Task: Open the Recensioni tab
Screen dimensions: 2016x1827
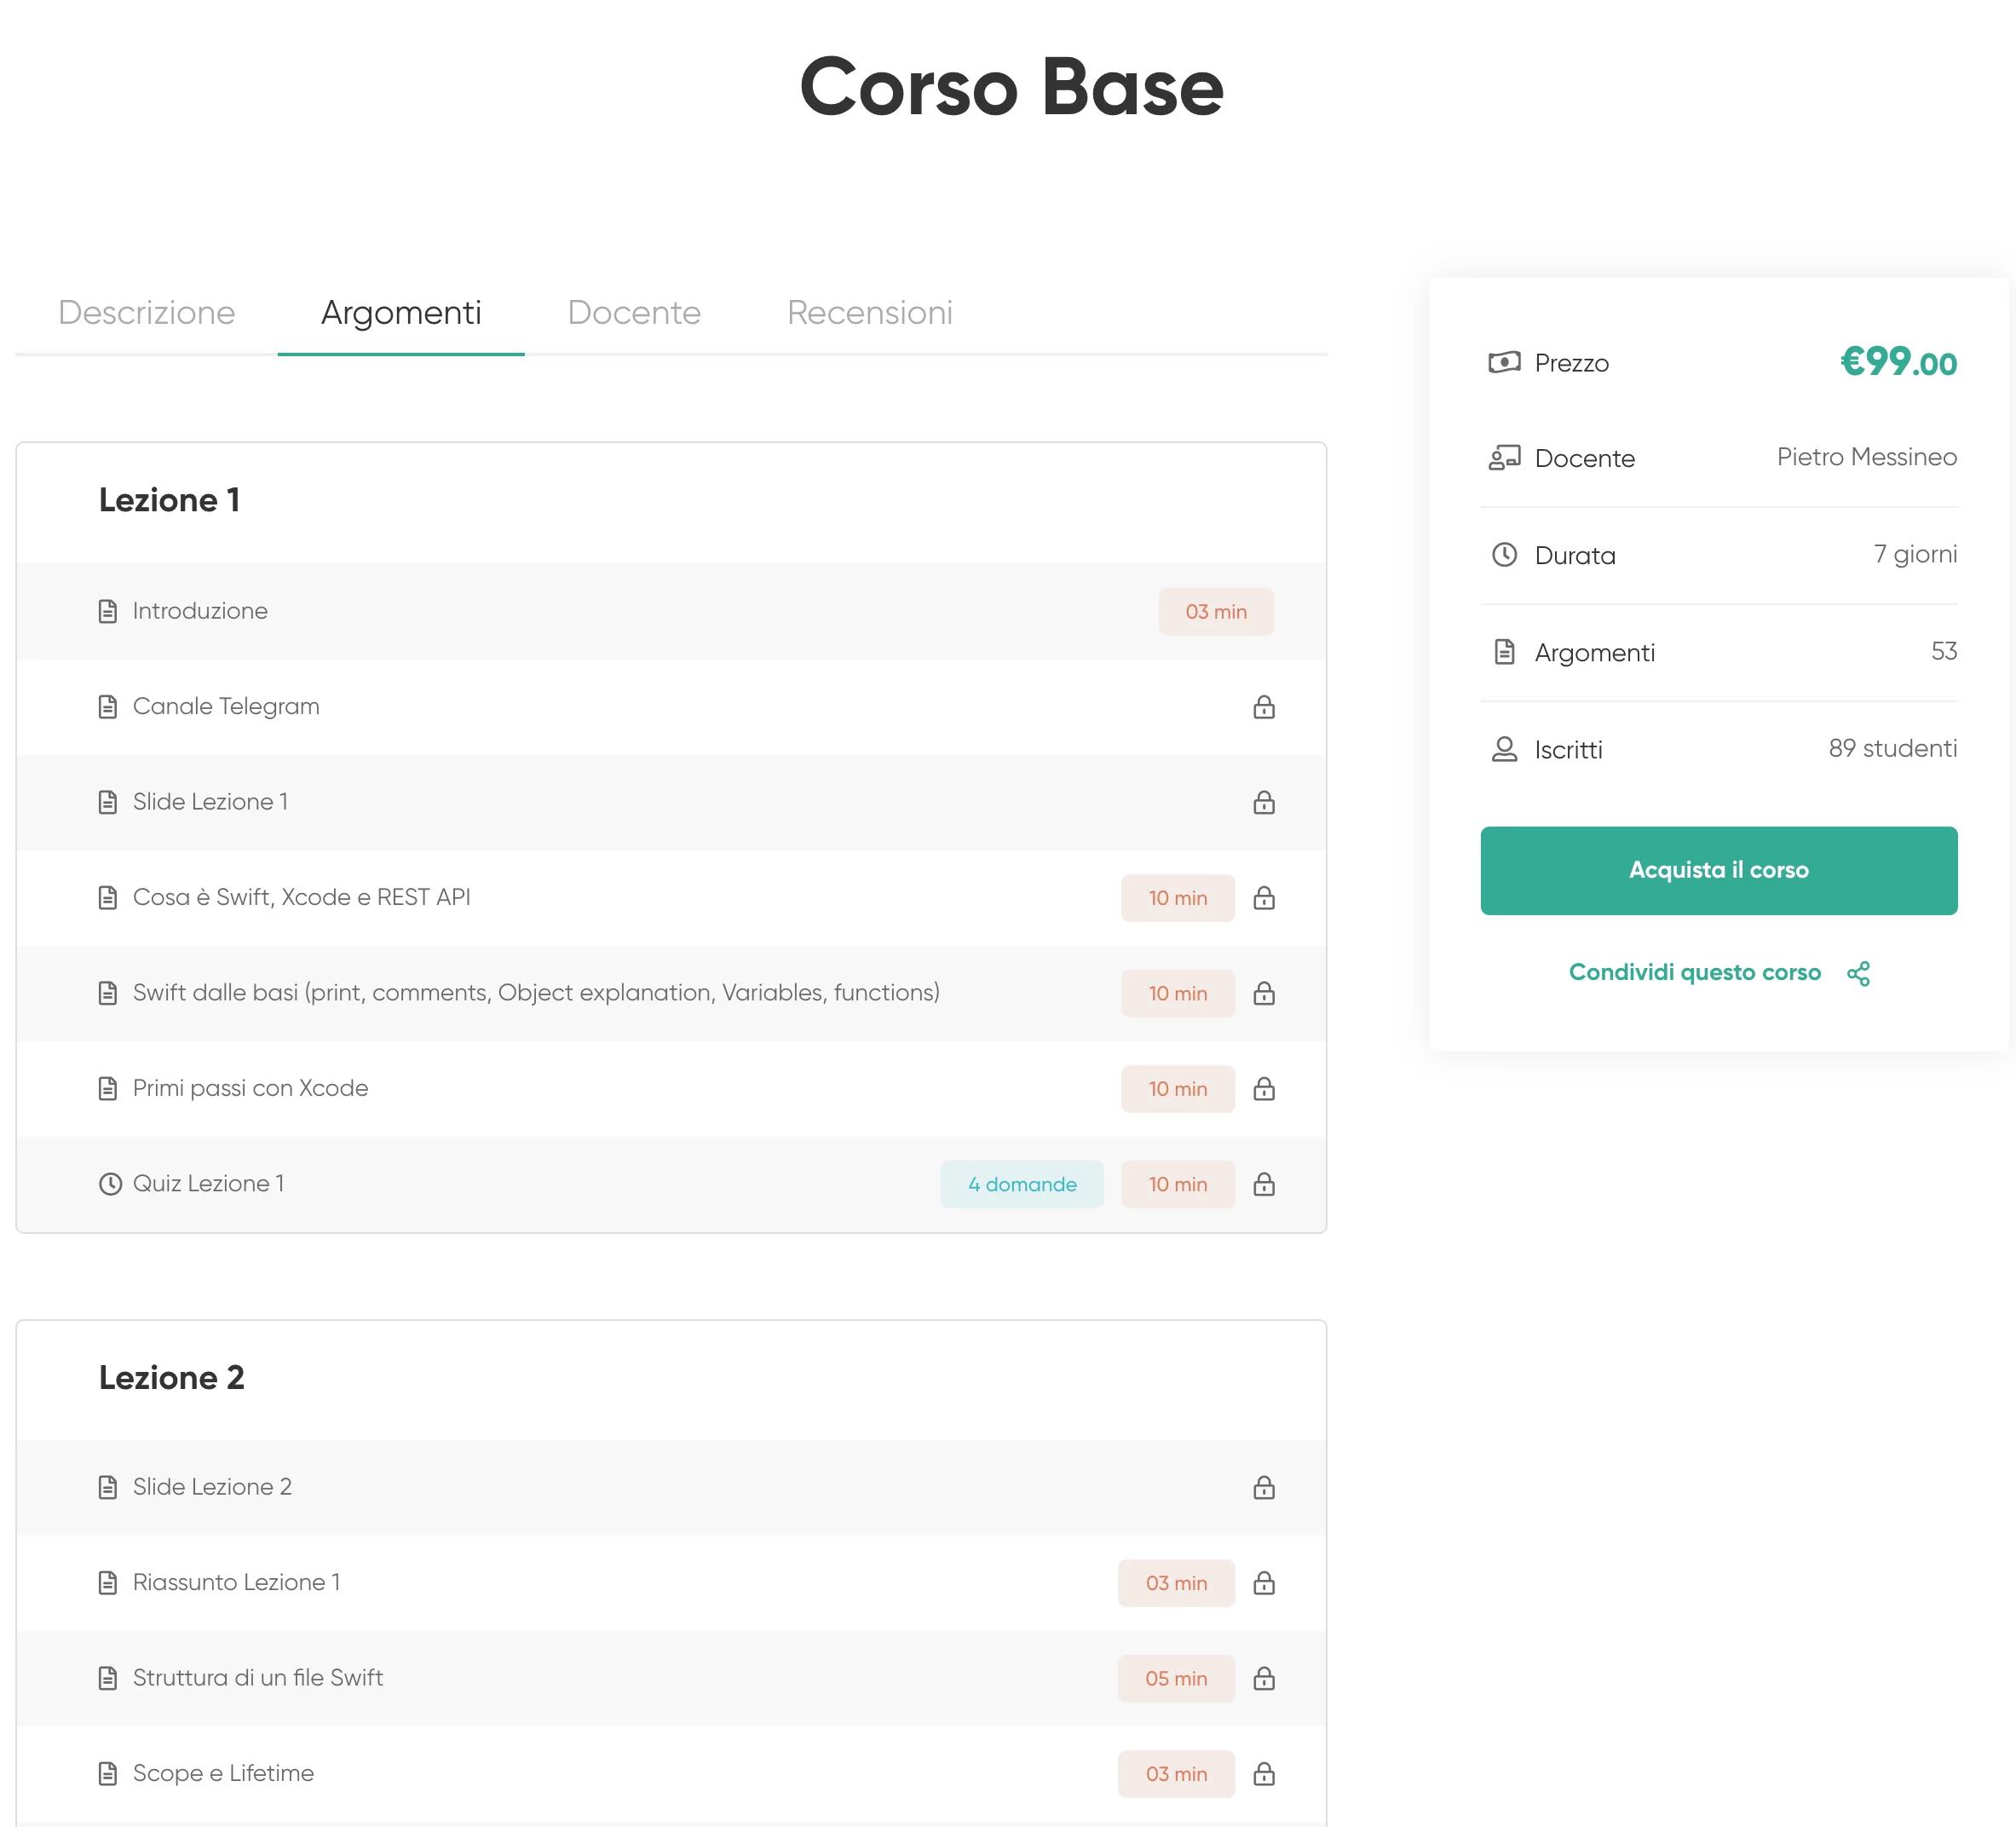Action: [x=869, y=313]
